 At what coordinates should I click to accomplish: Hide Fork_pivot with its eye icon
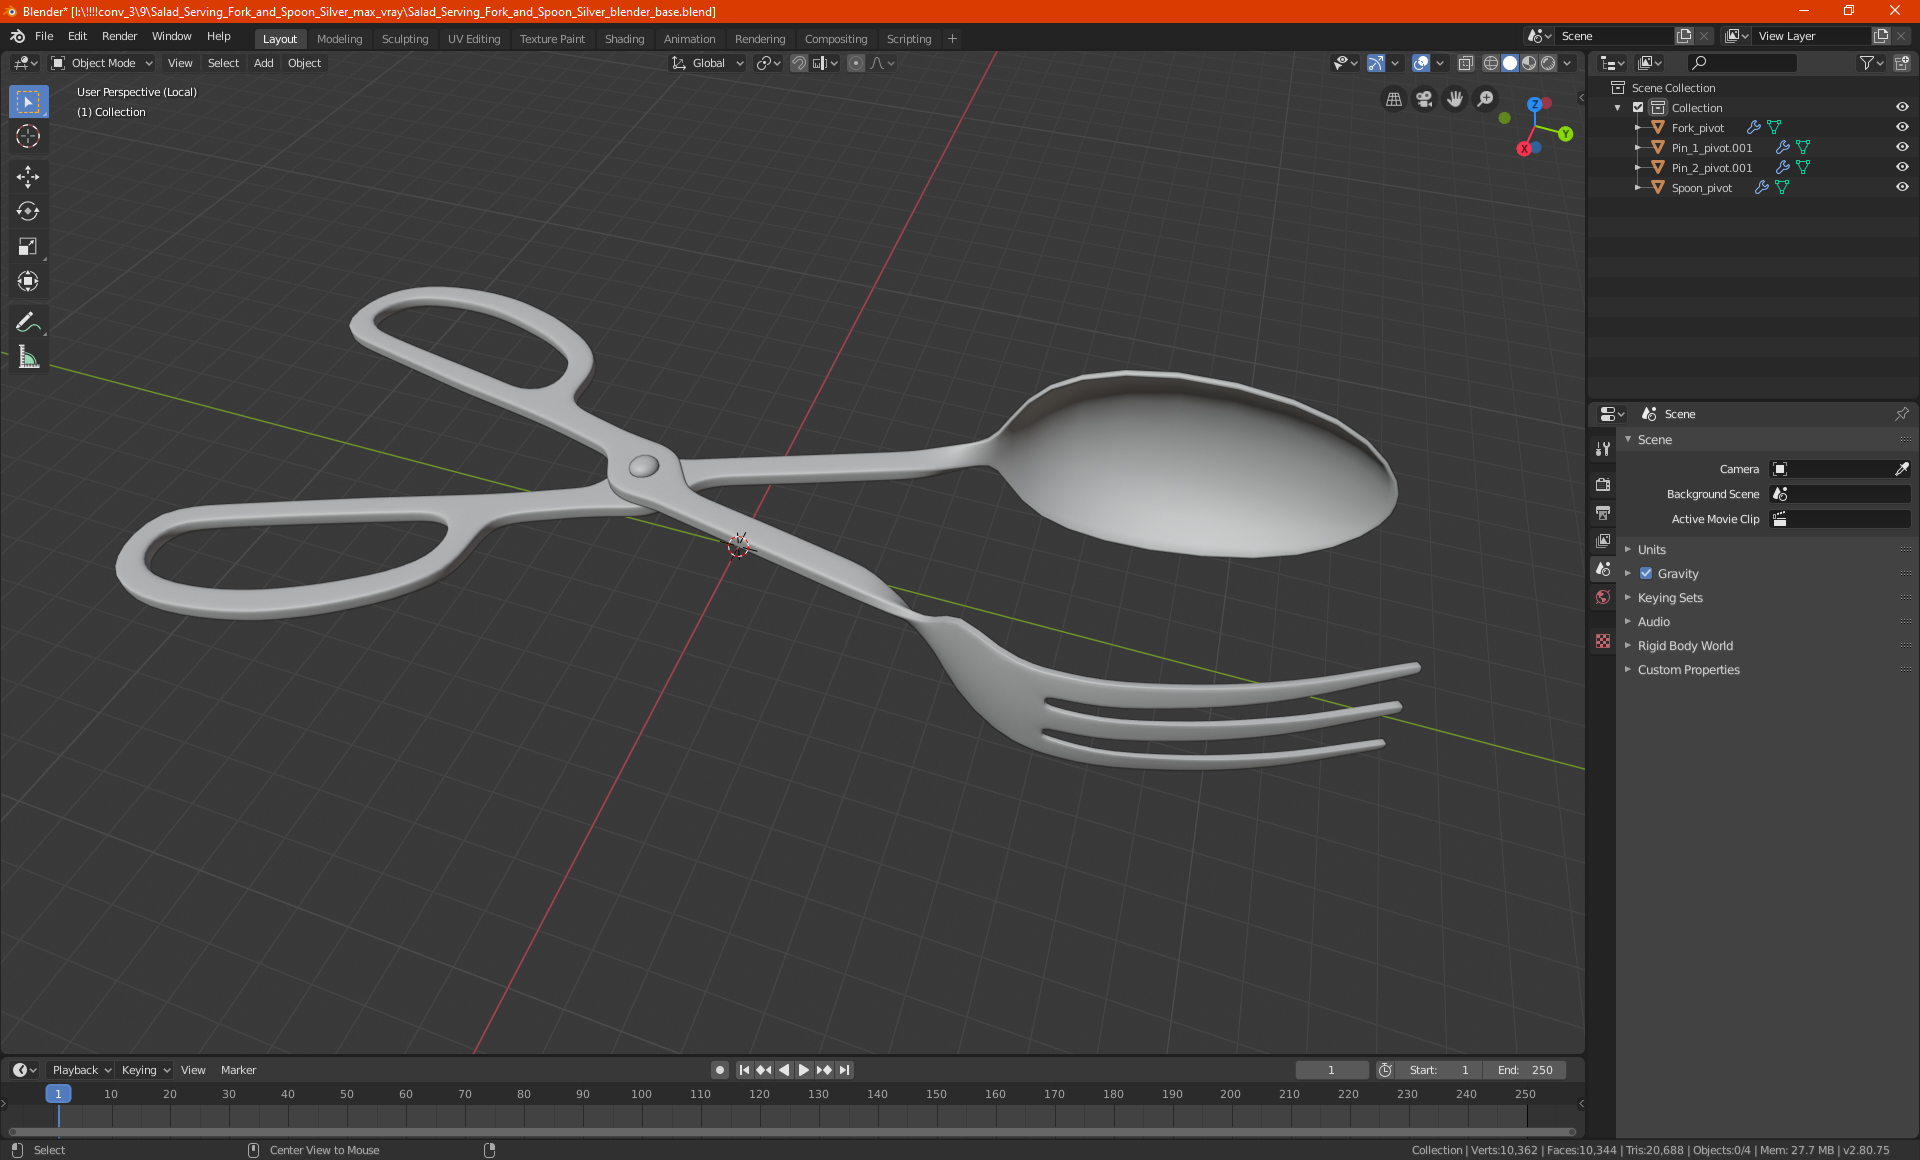tap(1902, 127)
